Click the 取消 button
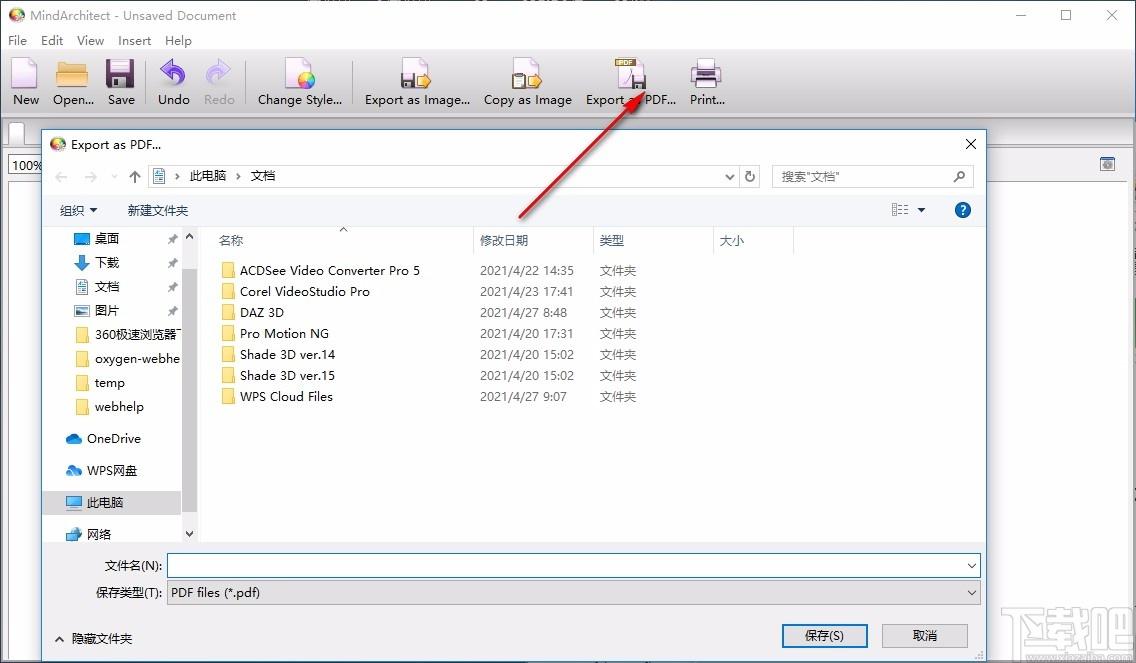 [x=924, y=635]
